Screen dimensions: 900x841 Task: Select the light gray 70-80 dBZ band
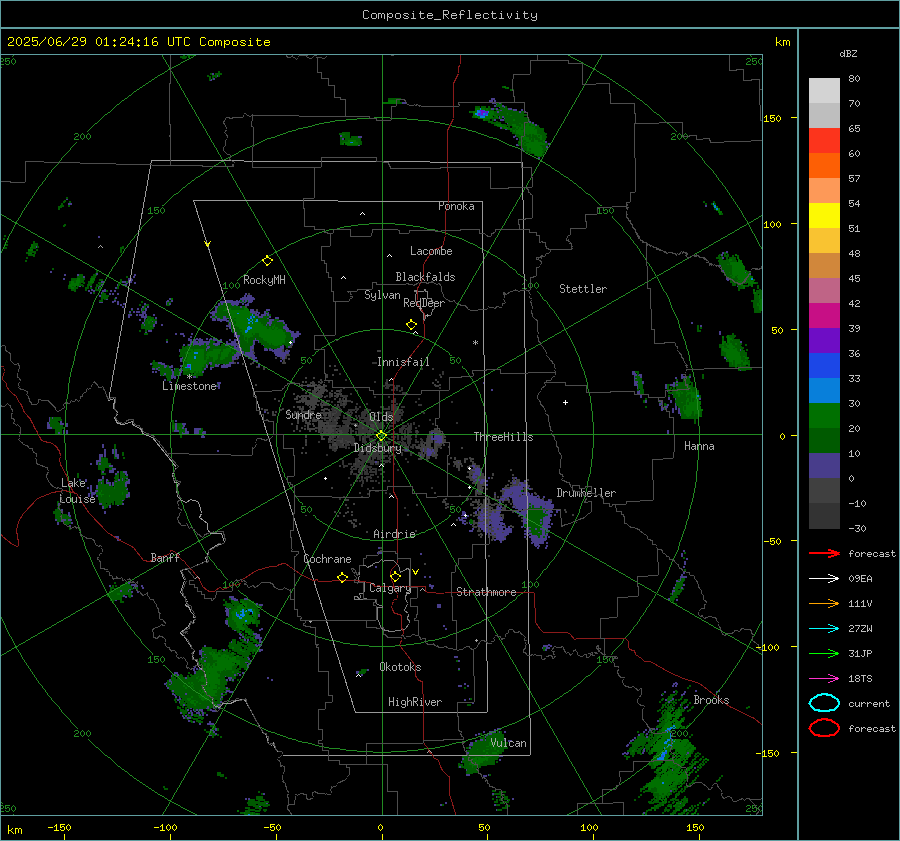click(x=824, y=90)
